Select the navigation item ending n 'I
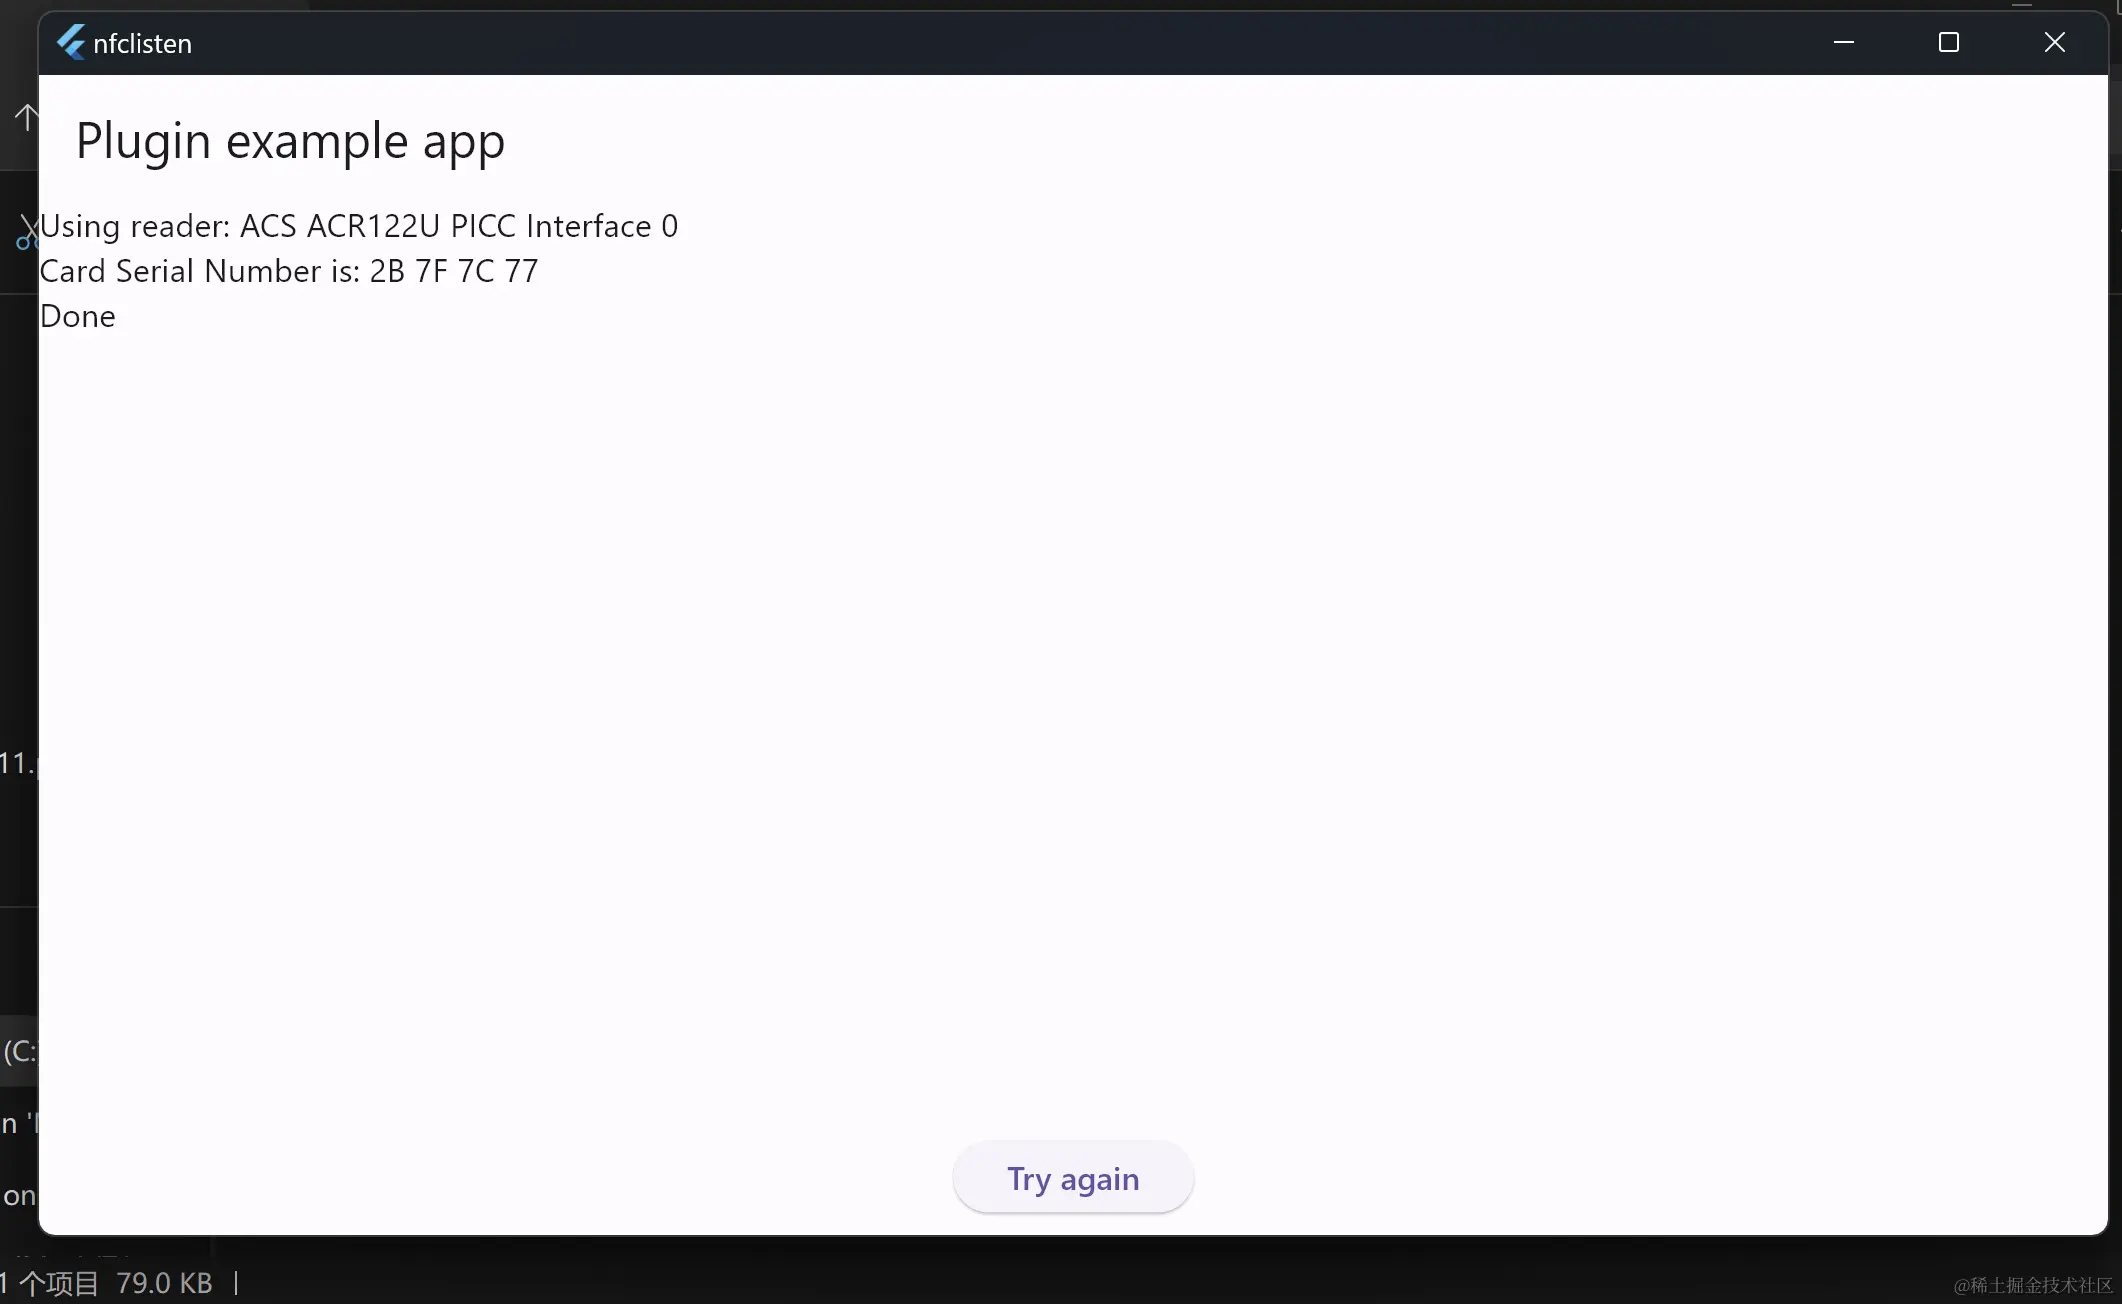The image size is (2122, 1304). (x=18, y=1124)
